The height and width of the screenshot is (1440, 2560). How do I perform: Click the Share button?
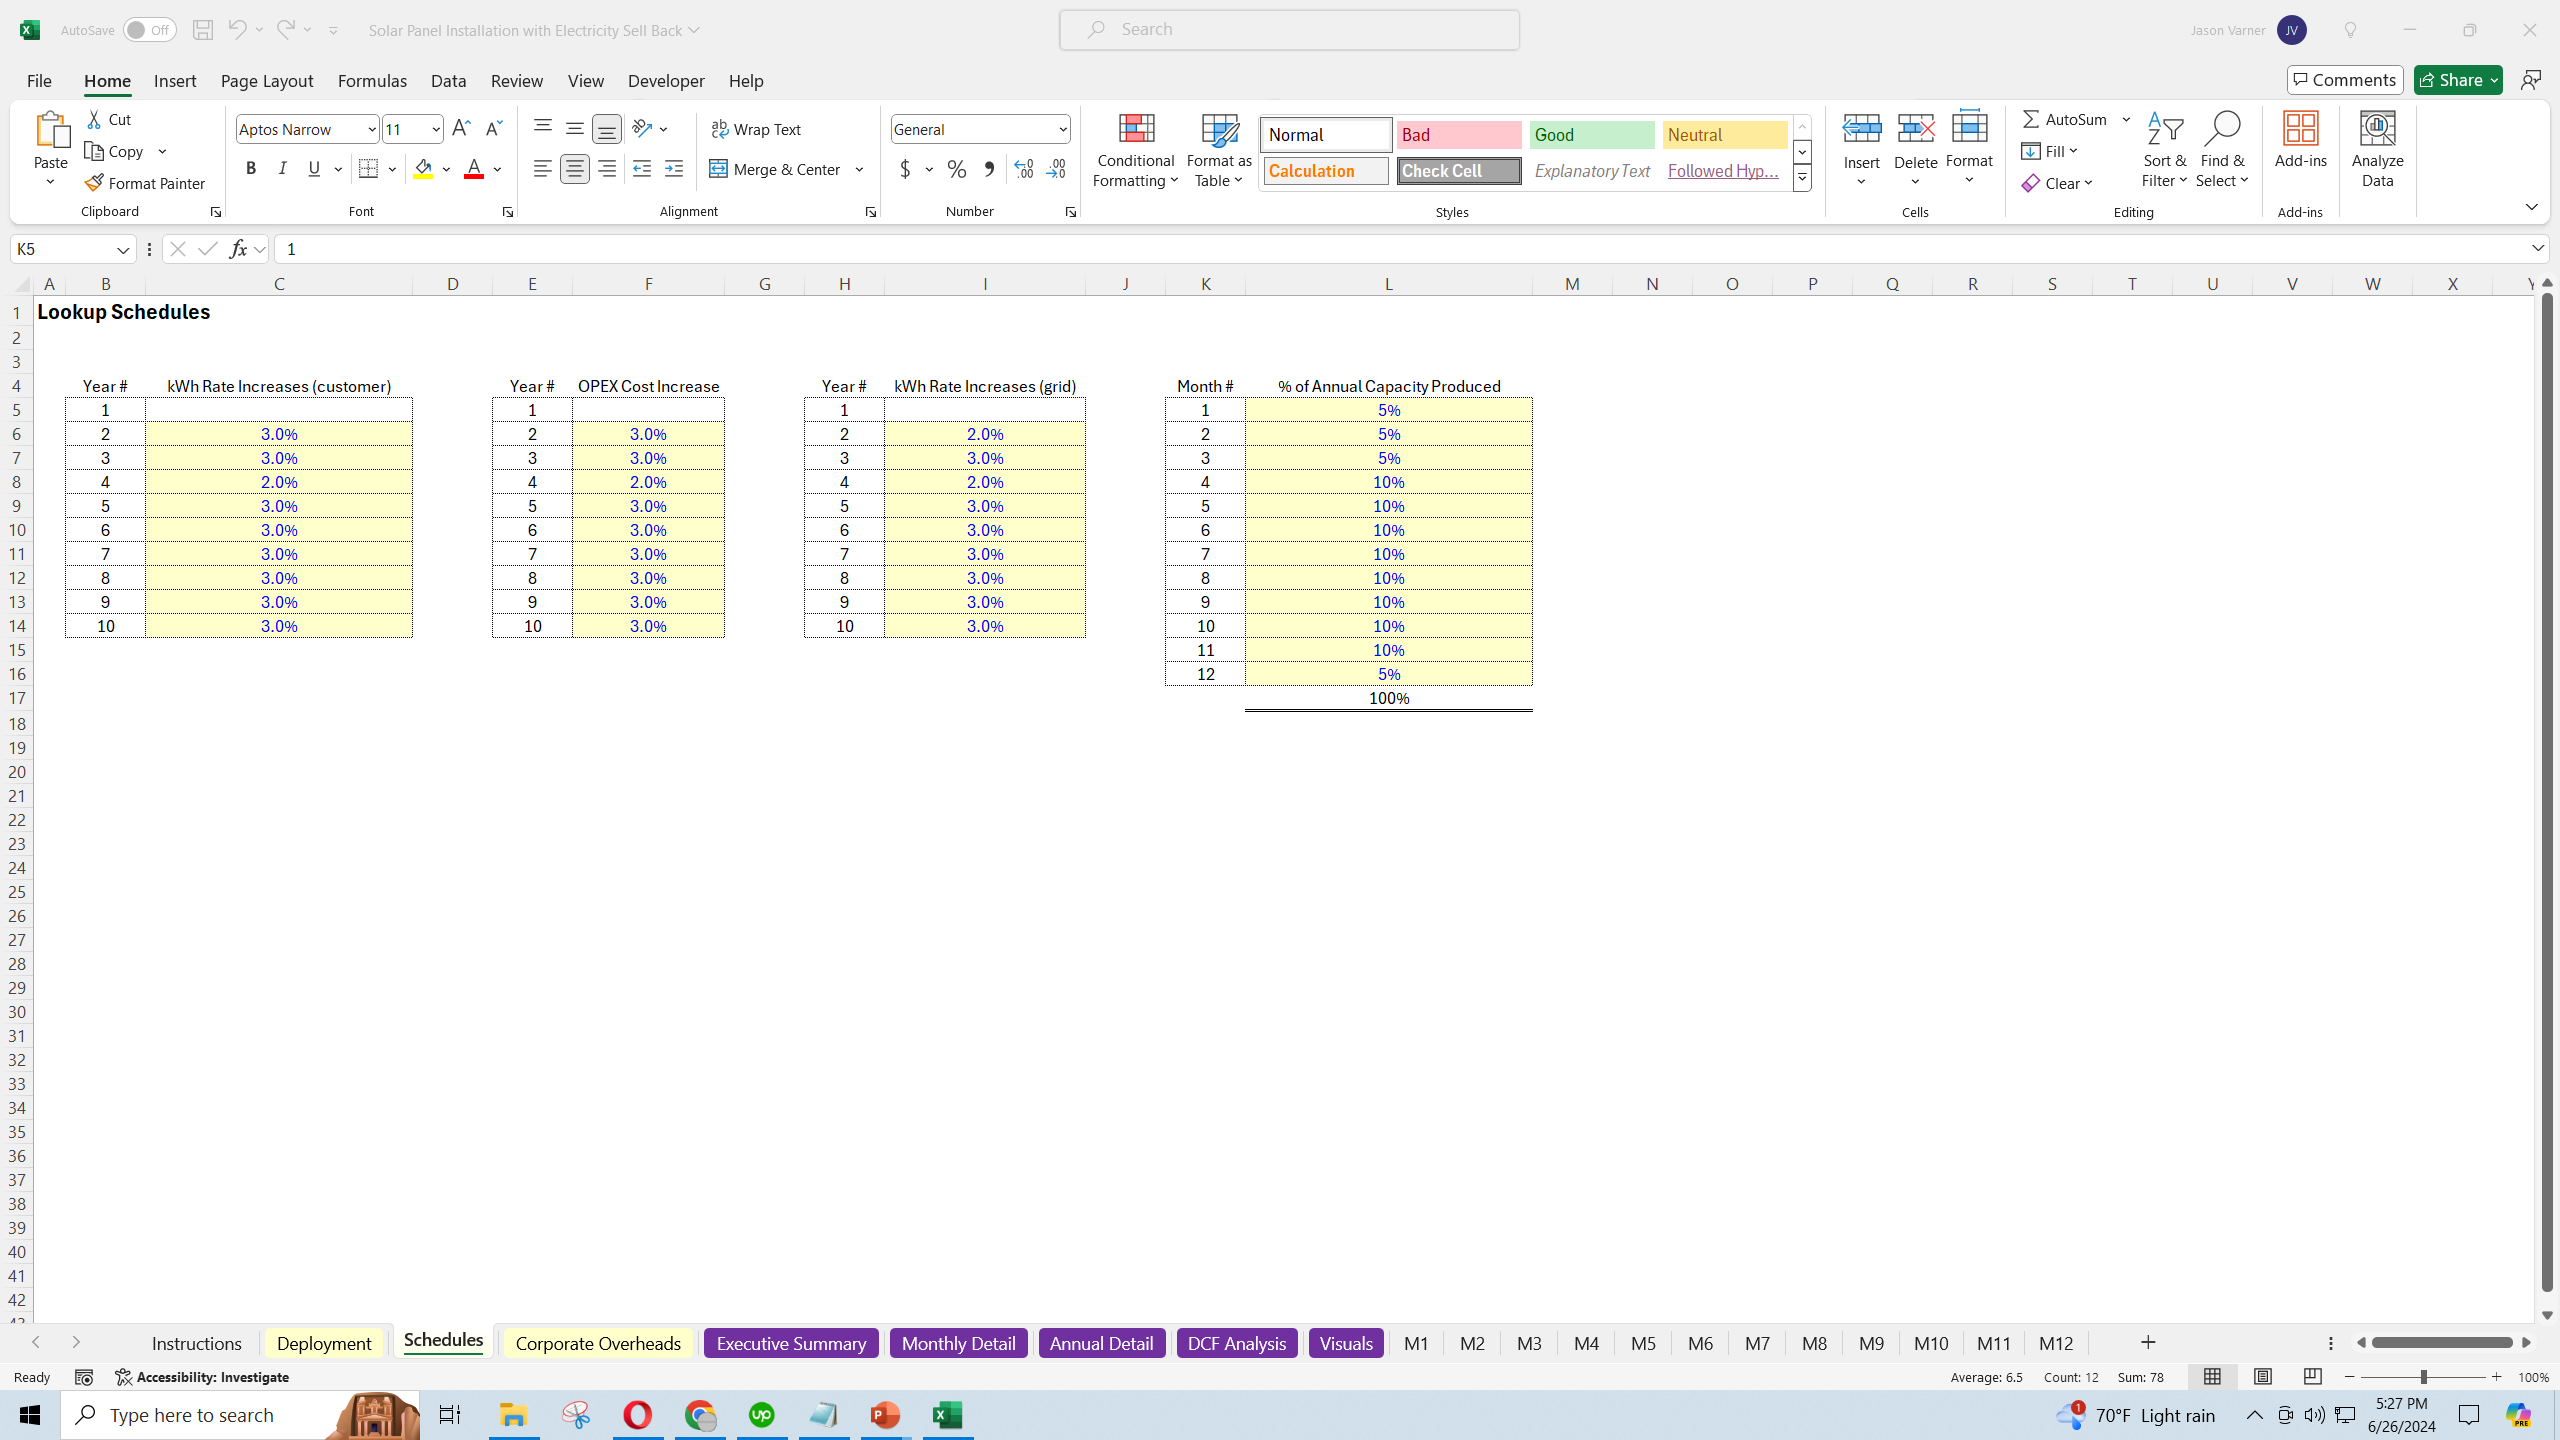(2457, 80)
